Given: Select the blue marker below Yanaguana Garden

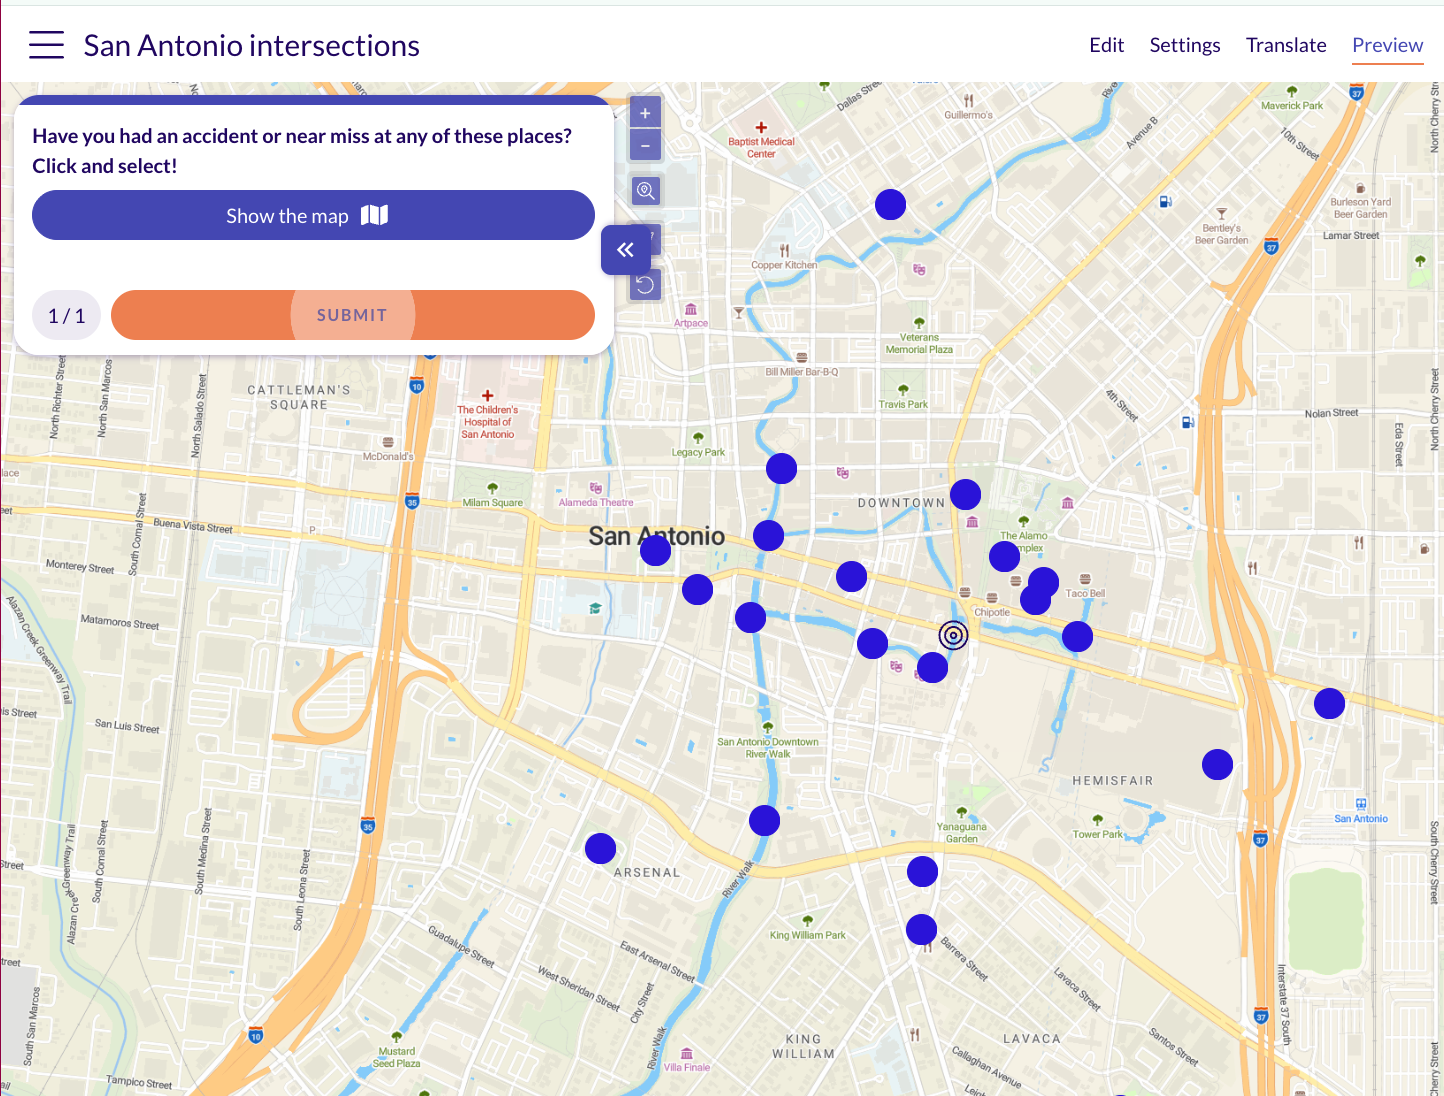Looking at the screenshot, I should pos(922,872).
